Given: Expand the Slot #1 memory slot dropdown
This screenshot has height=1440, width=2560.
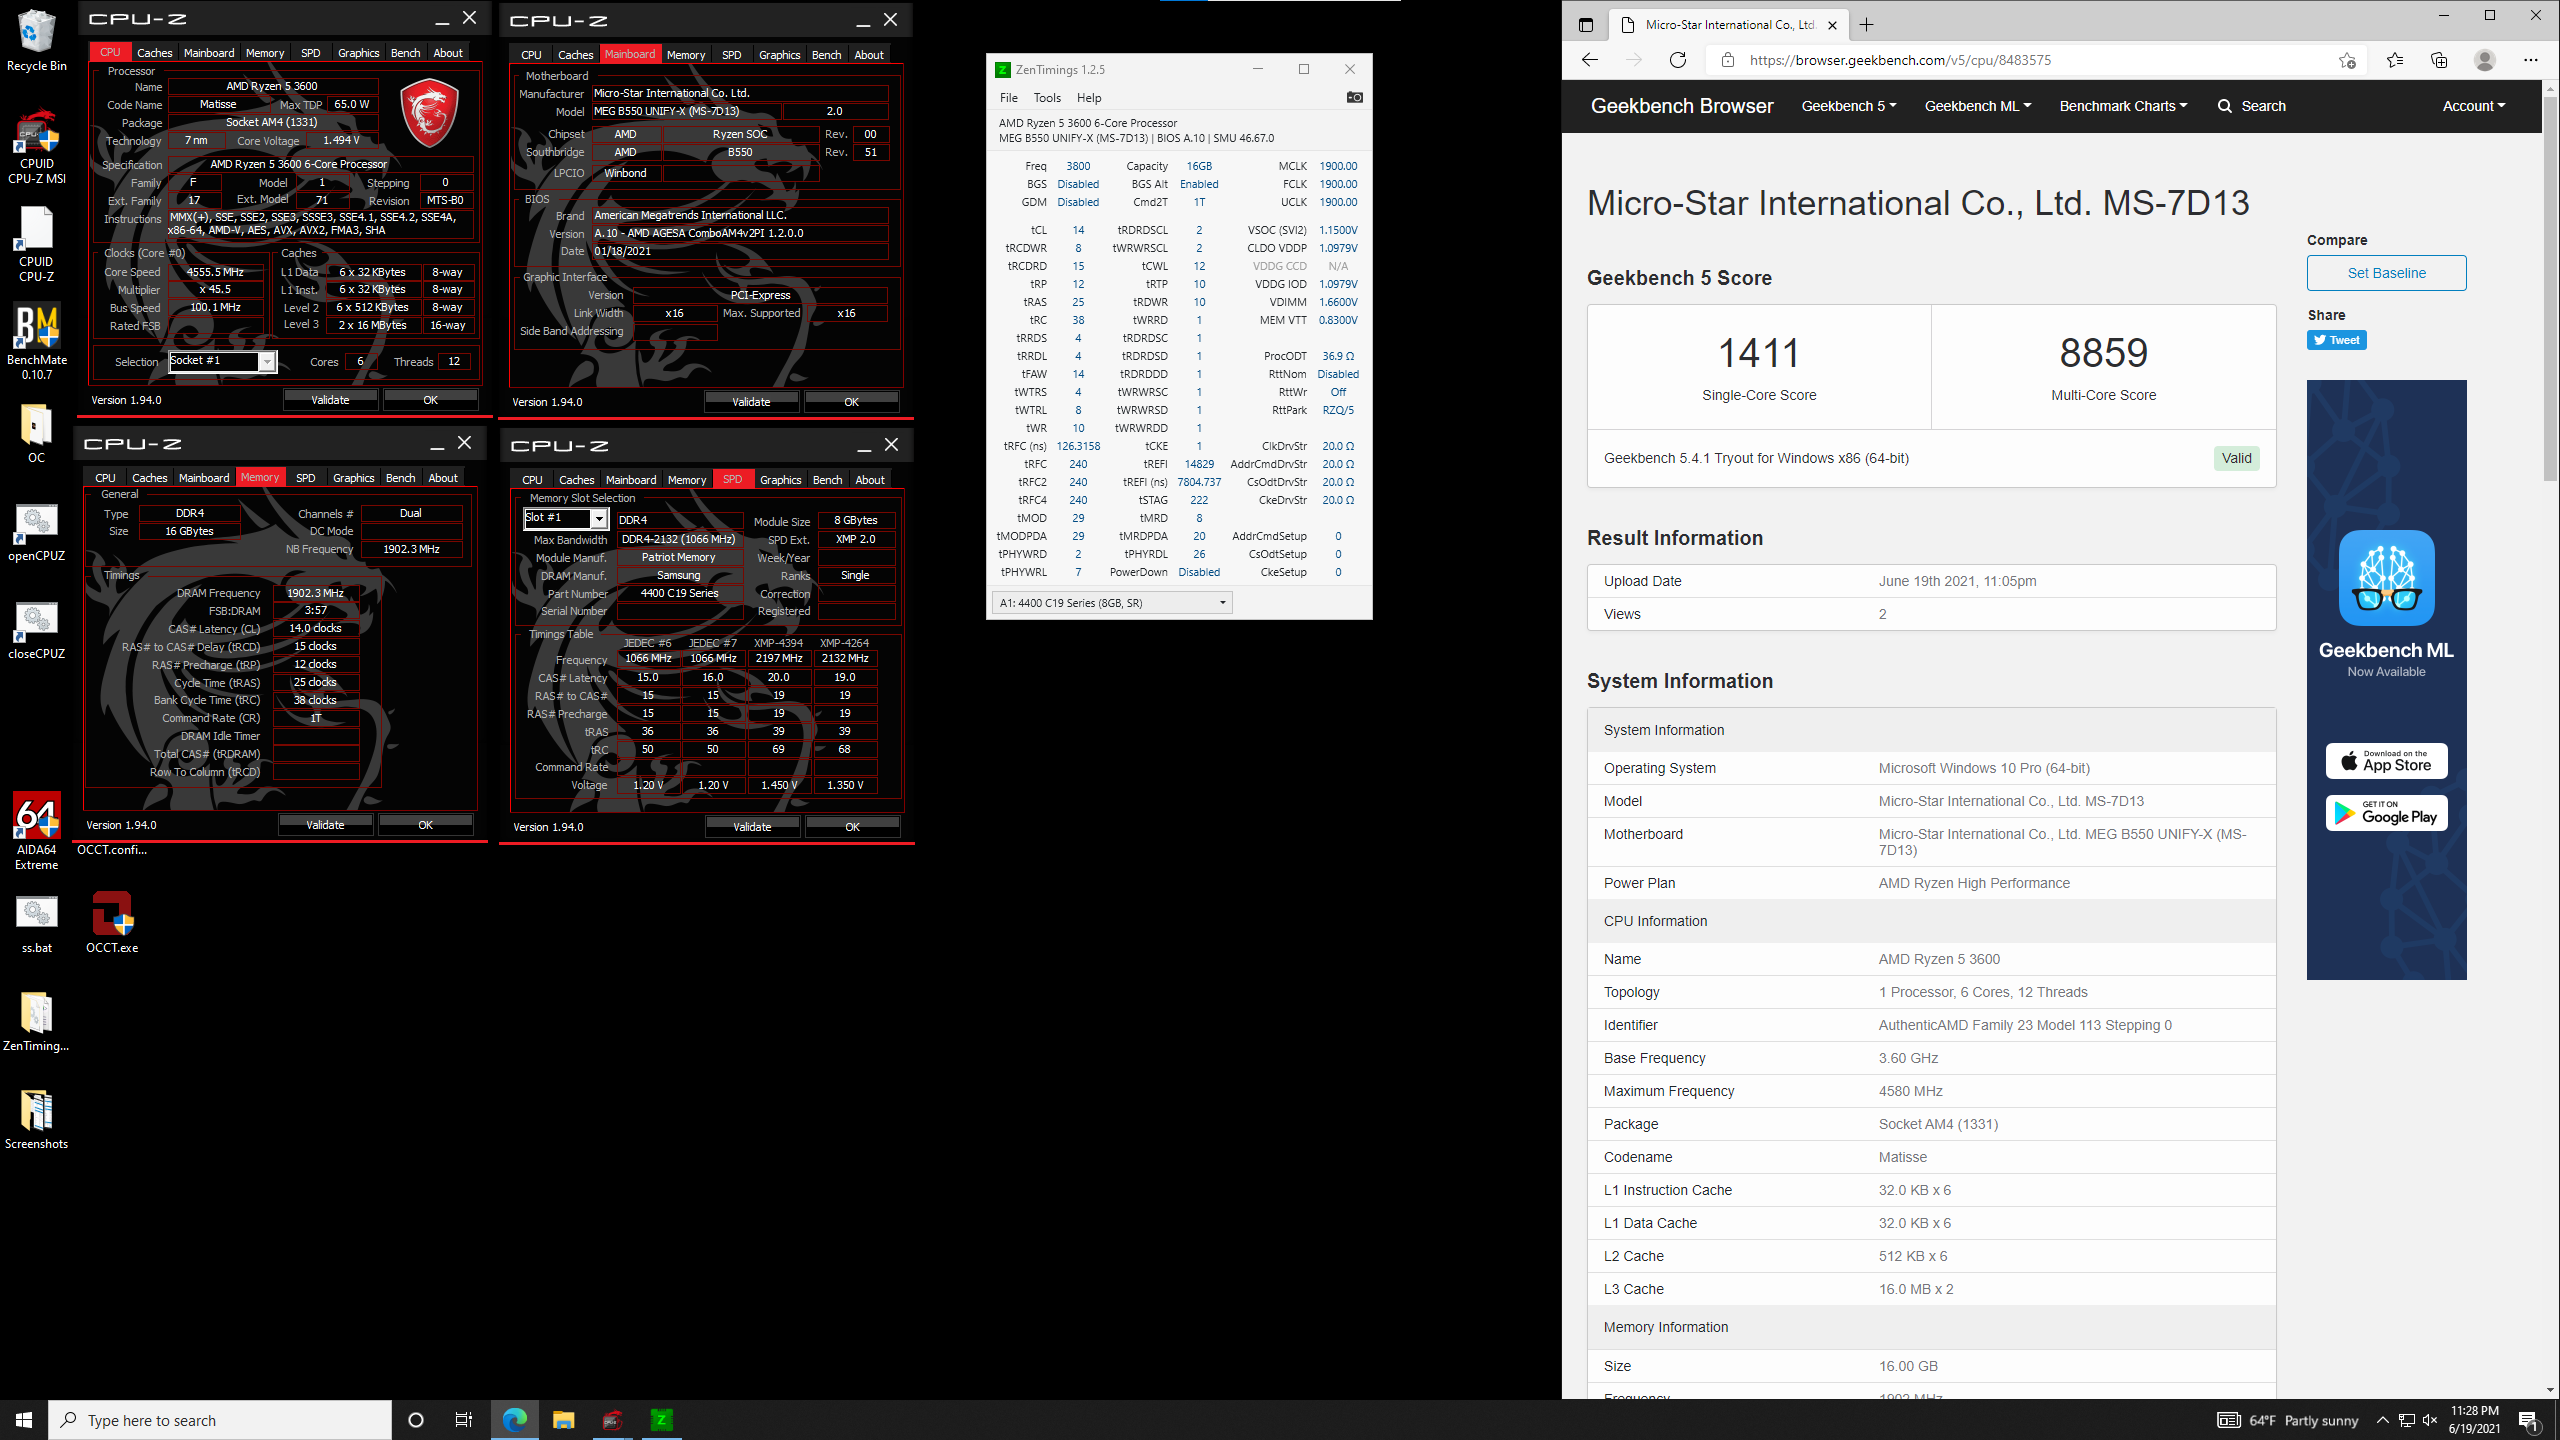Looking at the screenshot, I should (x=566, y=518).
